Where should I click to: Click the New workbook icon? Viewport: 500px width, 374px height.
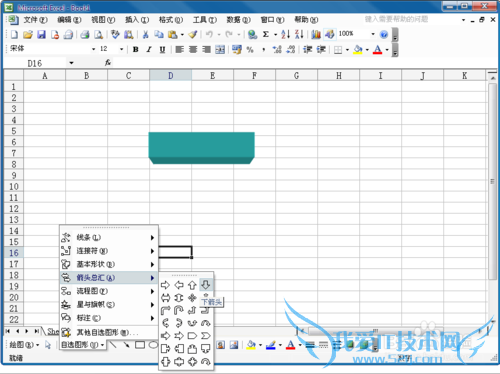[x=14, y=34]
